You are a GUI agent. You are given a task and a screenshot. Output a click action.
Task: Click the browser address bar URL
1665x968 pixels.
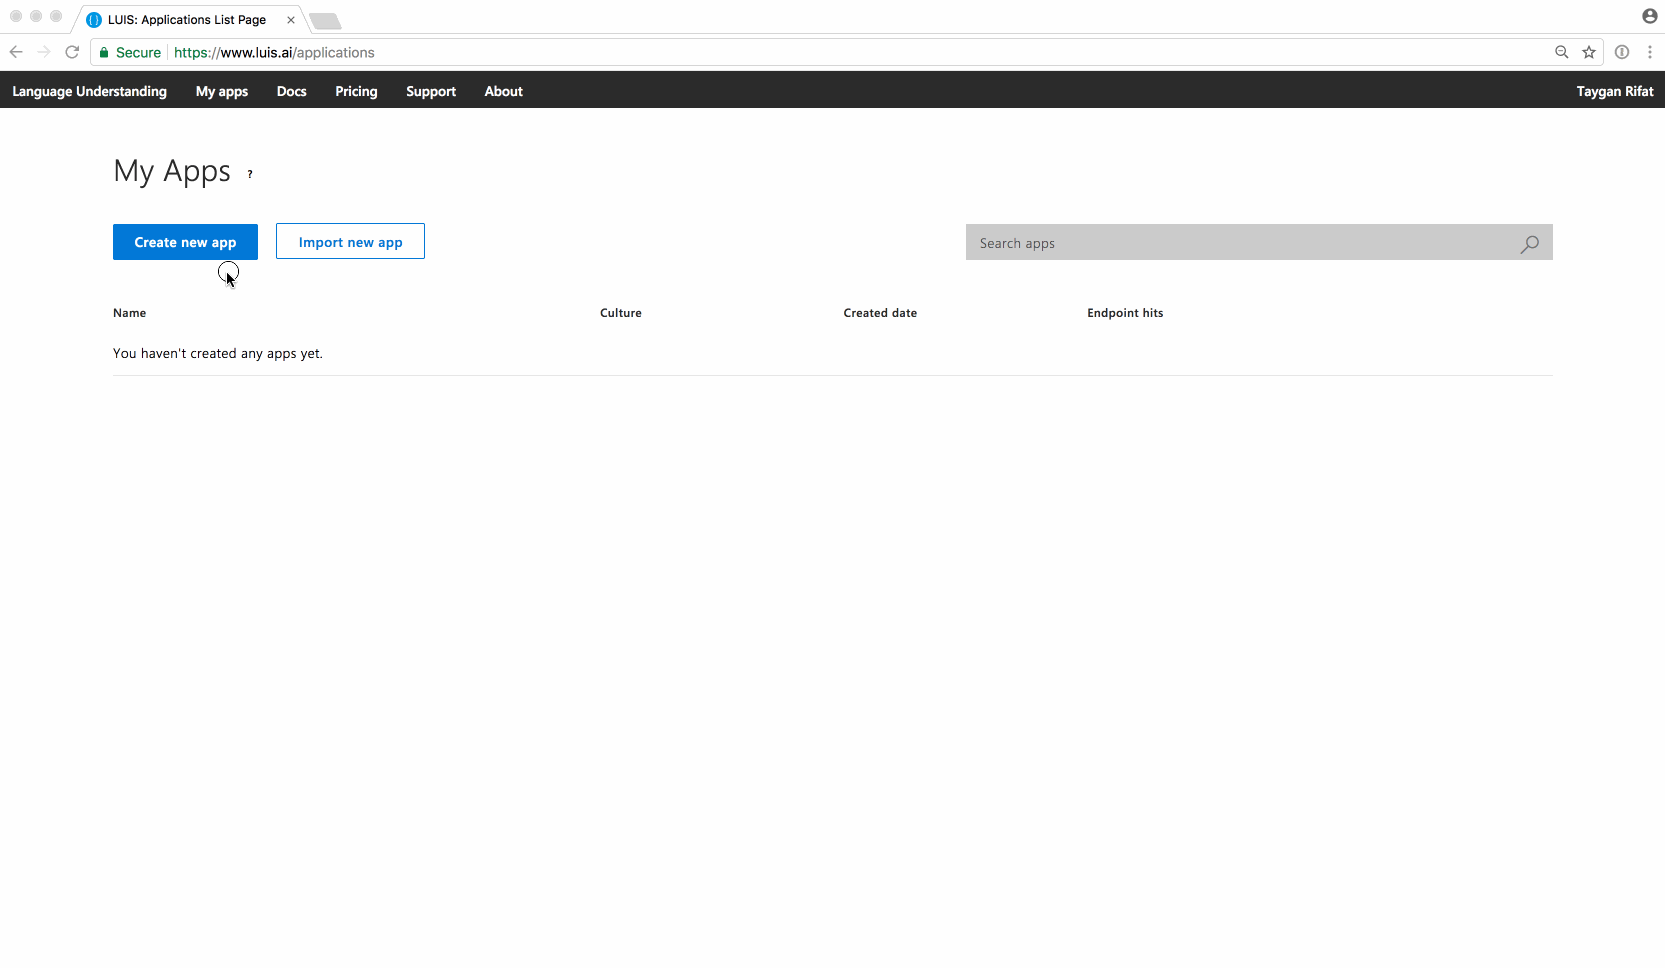pyautogui.click(x=274, y=52)
